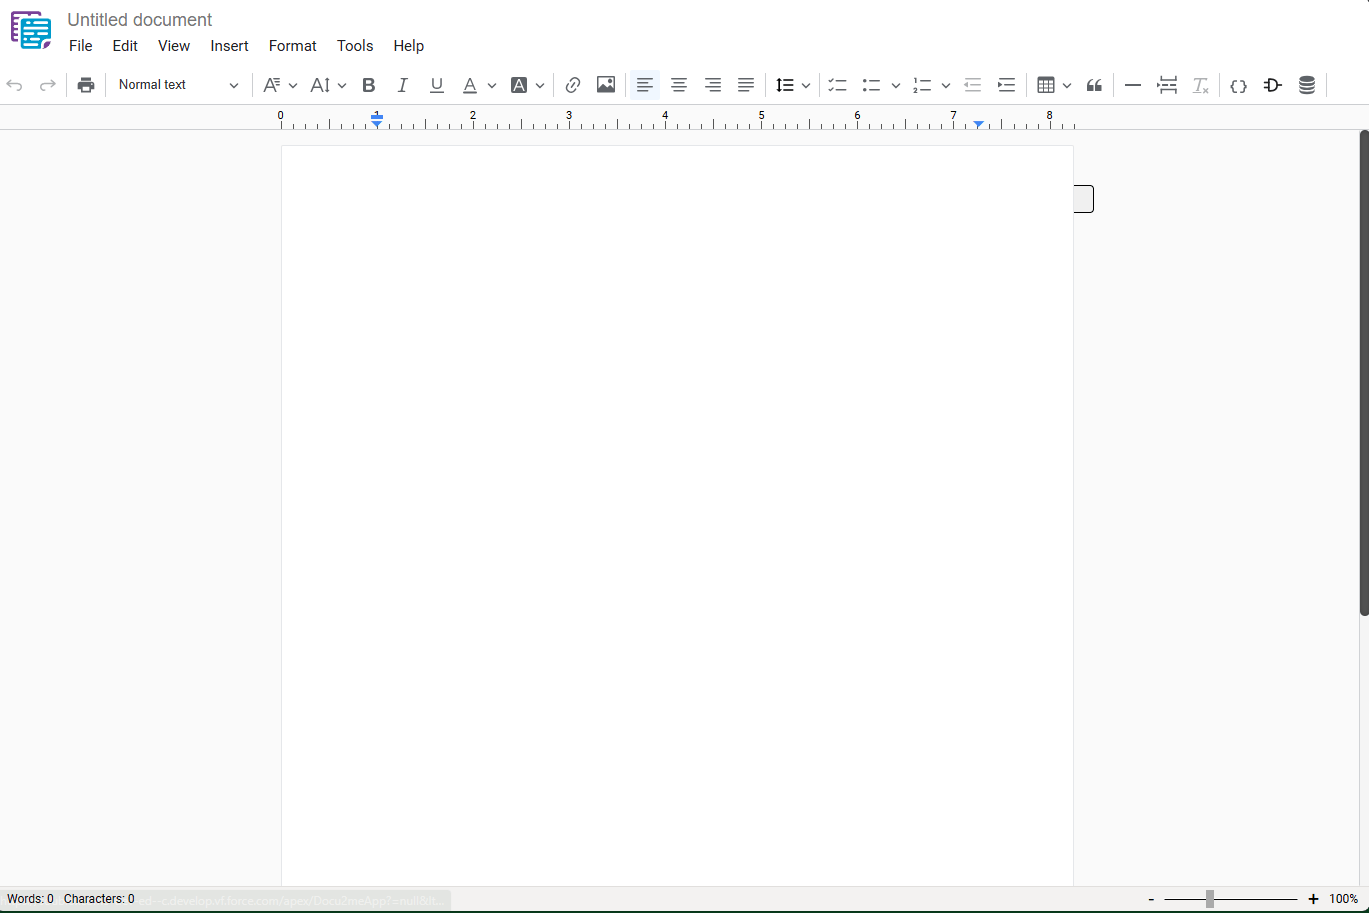The height and width of the screenshot is (913, 1369).
Task: Expand the font family dropdown arrow
Action: pos(293,86)
